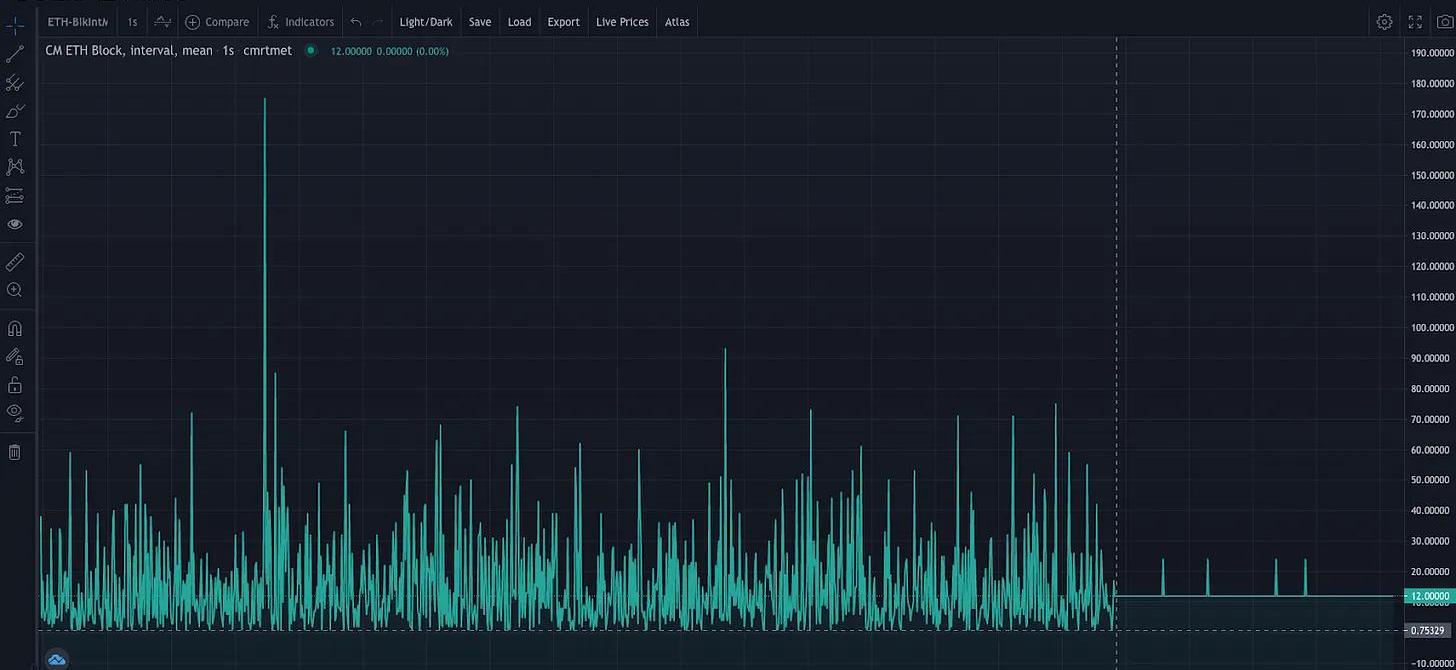Screen dimensions: 1456x670
Task: Click the trash icon to remove drawings
Action: [15, 452]
